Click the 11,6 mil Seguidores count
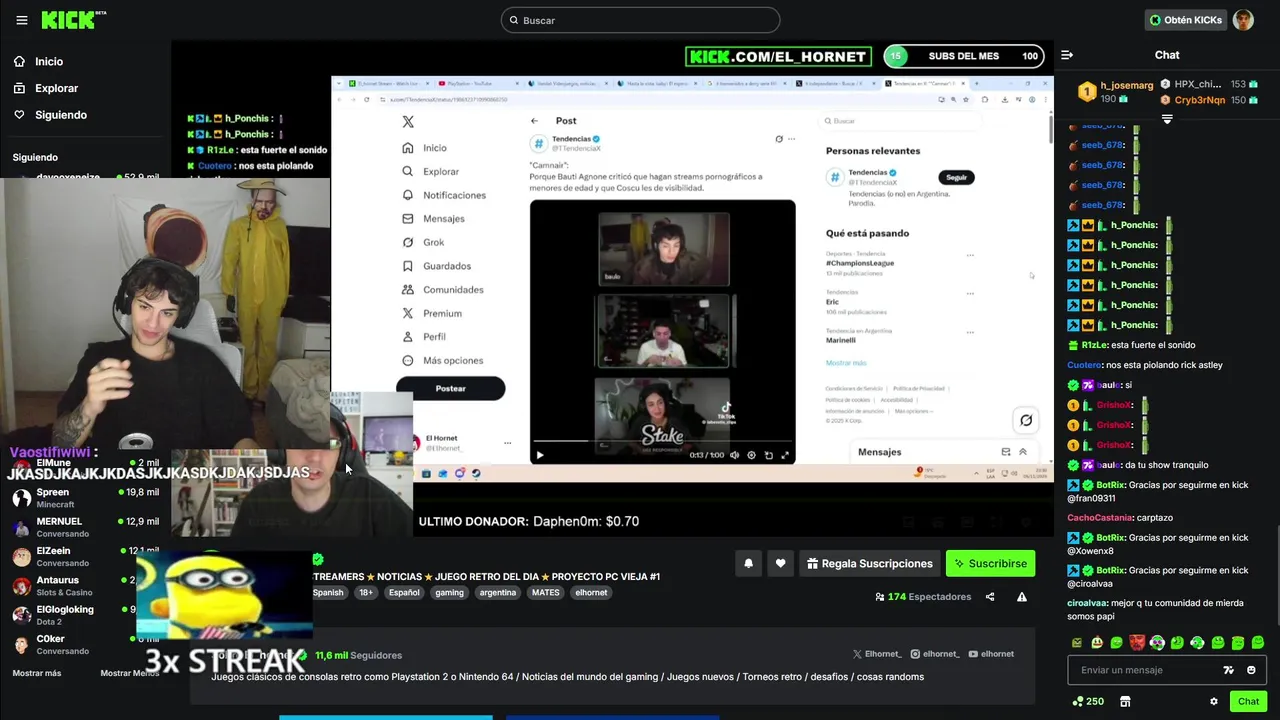 pyautogui.click(x=358, y=656)
